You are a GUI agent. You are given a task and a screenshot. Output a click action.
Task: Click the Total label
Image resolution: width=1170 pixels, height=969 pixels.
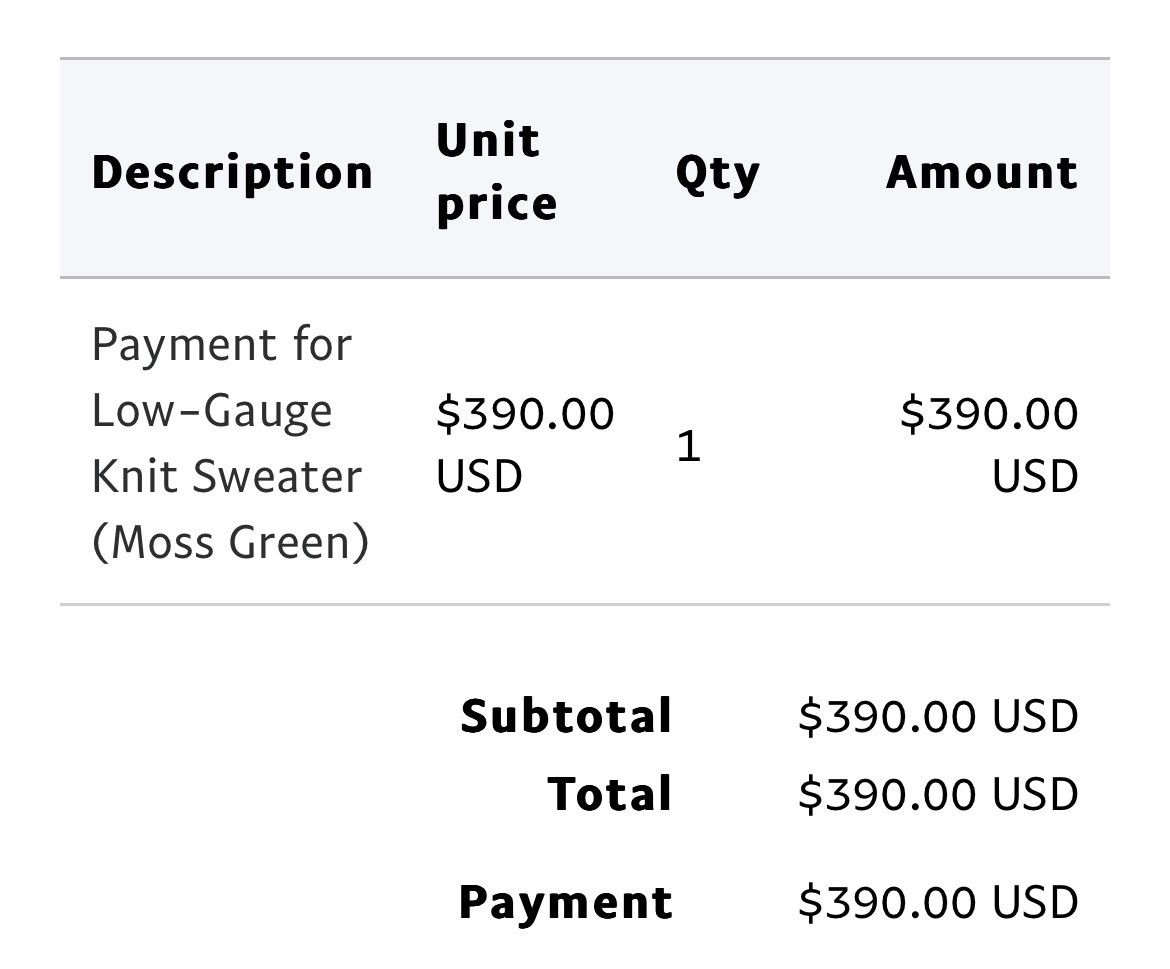coord(610,794)
